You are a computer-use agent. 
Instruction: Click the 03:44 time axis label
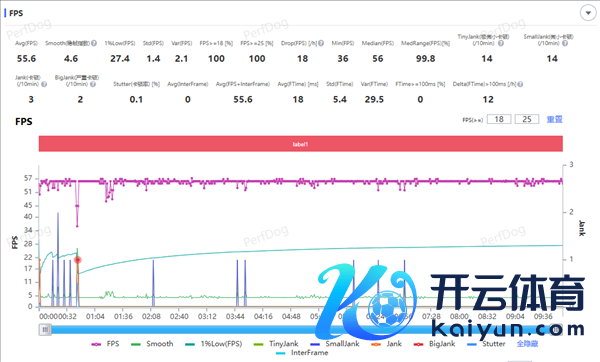[235, 317]
